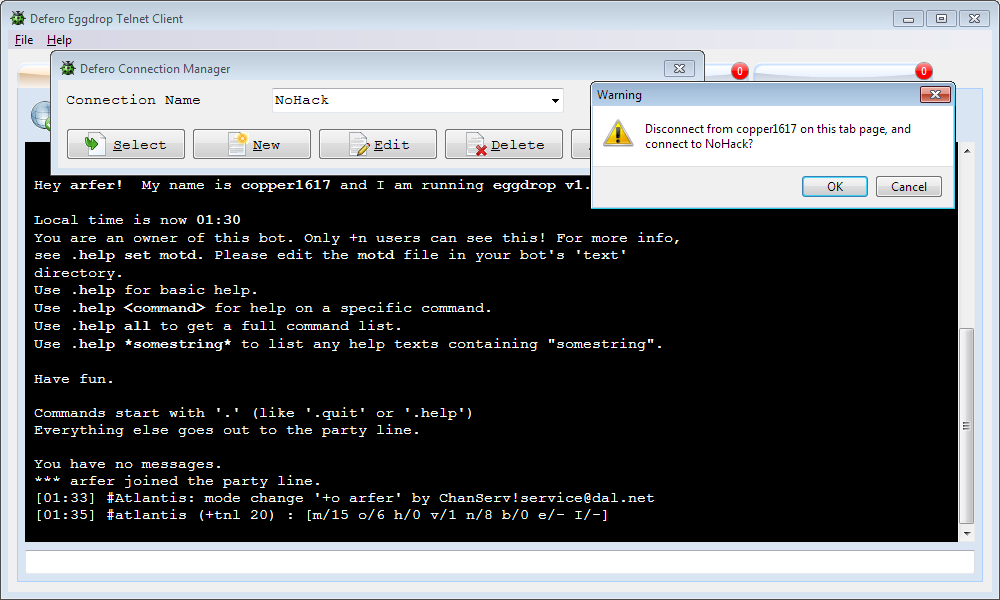The height and width of the screenshot is (600, 1000).
Task: Open the Connection Name dropdown arrow
Action: tap(555, 101)
